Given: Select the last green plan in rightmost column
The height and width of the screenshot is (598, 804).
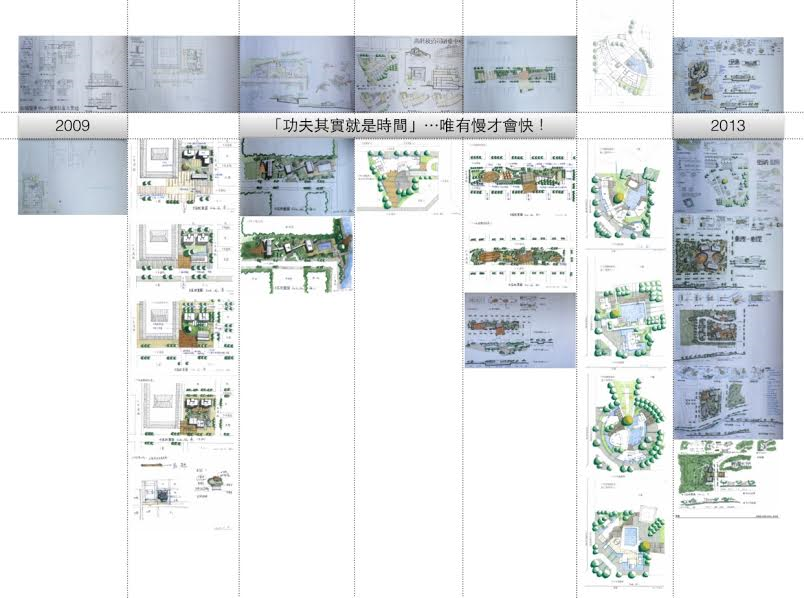Looking at the screenshot, I should point(727,478).
